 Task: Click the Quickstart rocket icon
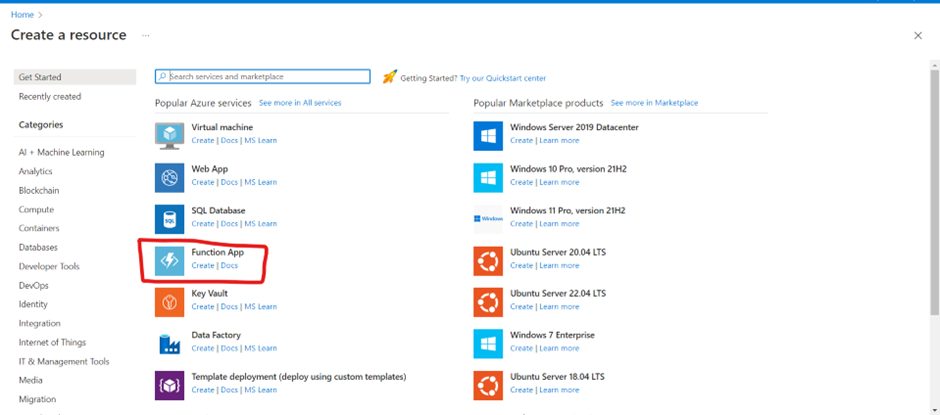(390, 77)
